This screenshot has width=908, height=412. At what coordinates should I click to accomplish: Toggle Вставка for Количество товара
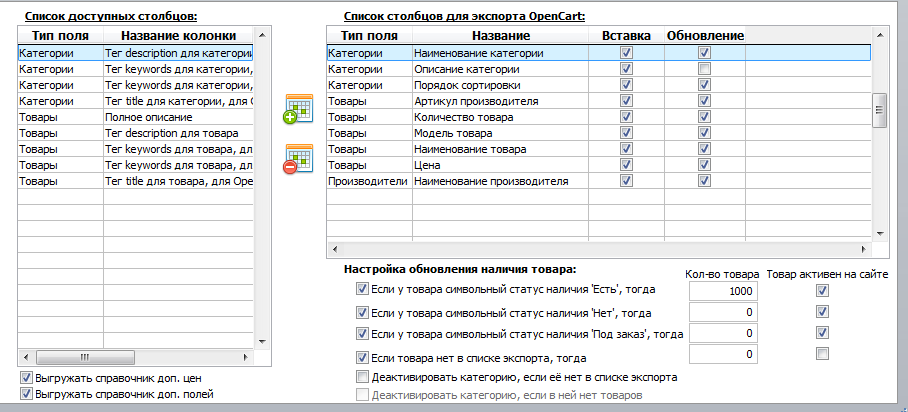tap(626, 117)
